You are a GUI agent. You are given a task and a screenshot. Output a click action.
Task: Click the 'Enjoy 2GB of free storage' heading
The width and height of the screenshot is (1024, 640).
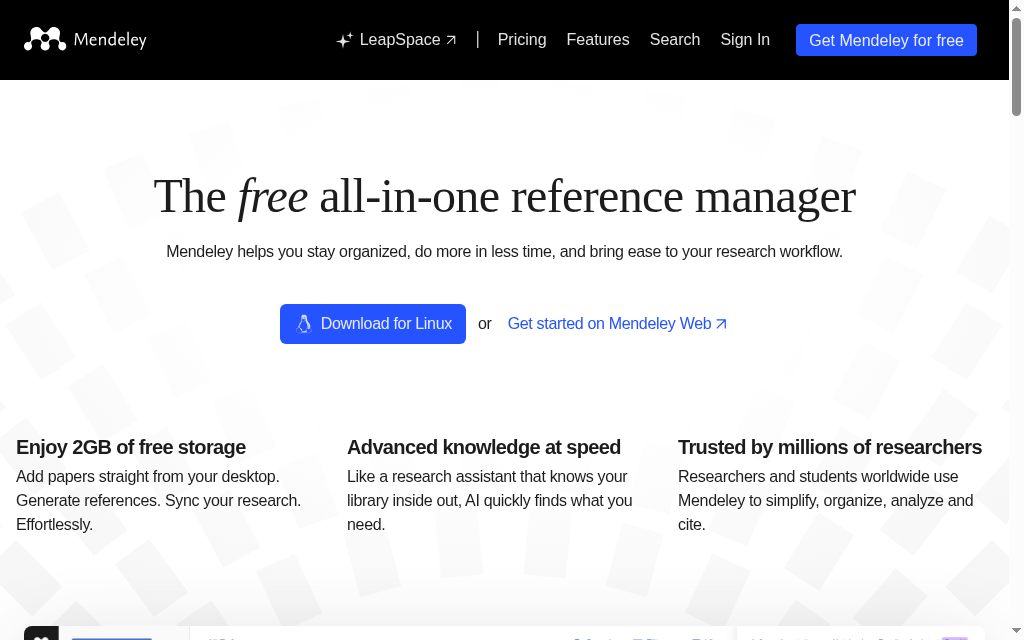point(131,447)
